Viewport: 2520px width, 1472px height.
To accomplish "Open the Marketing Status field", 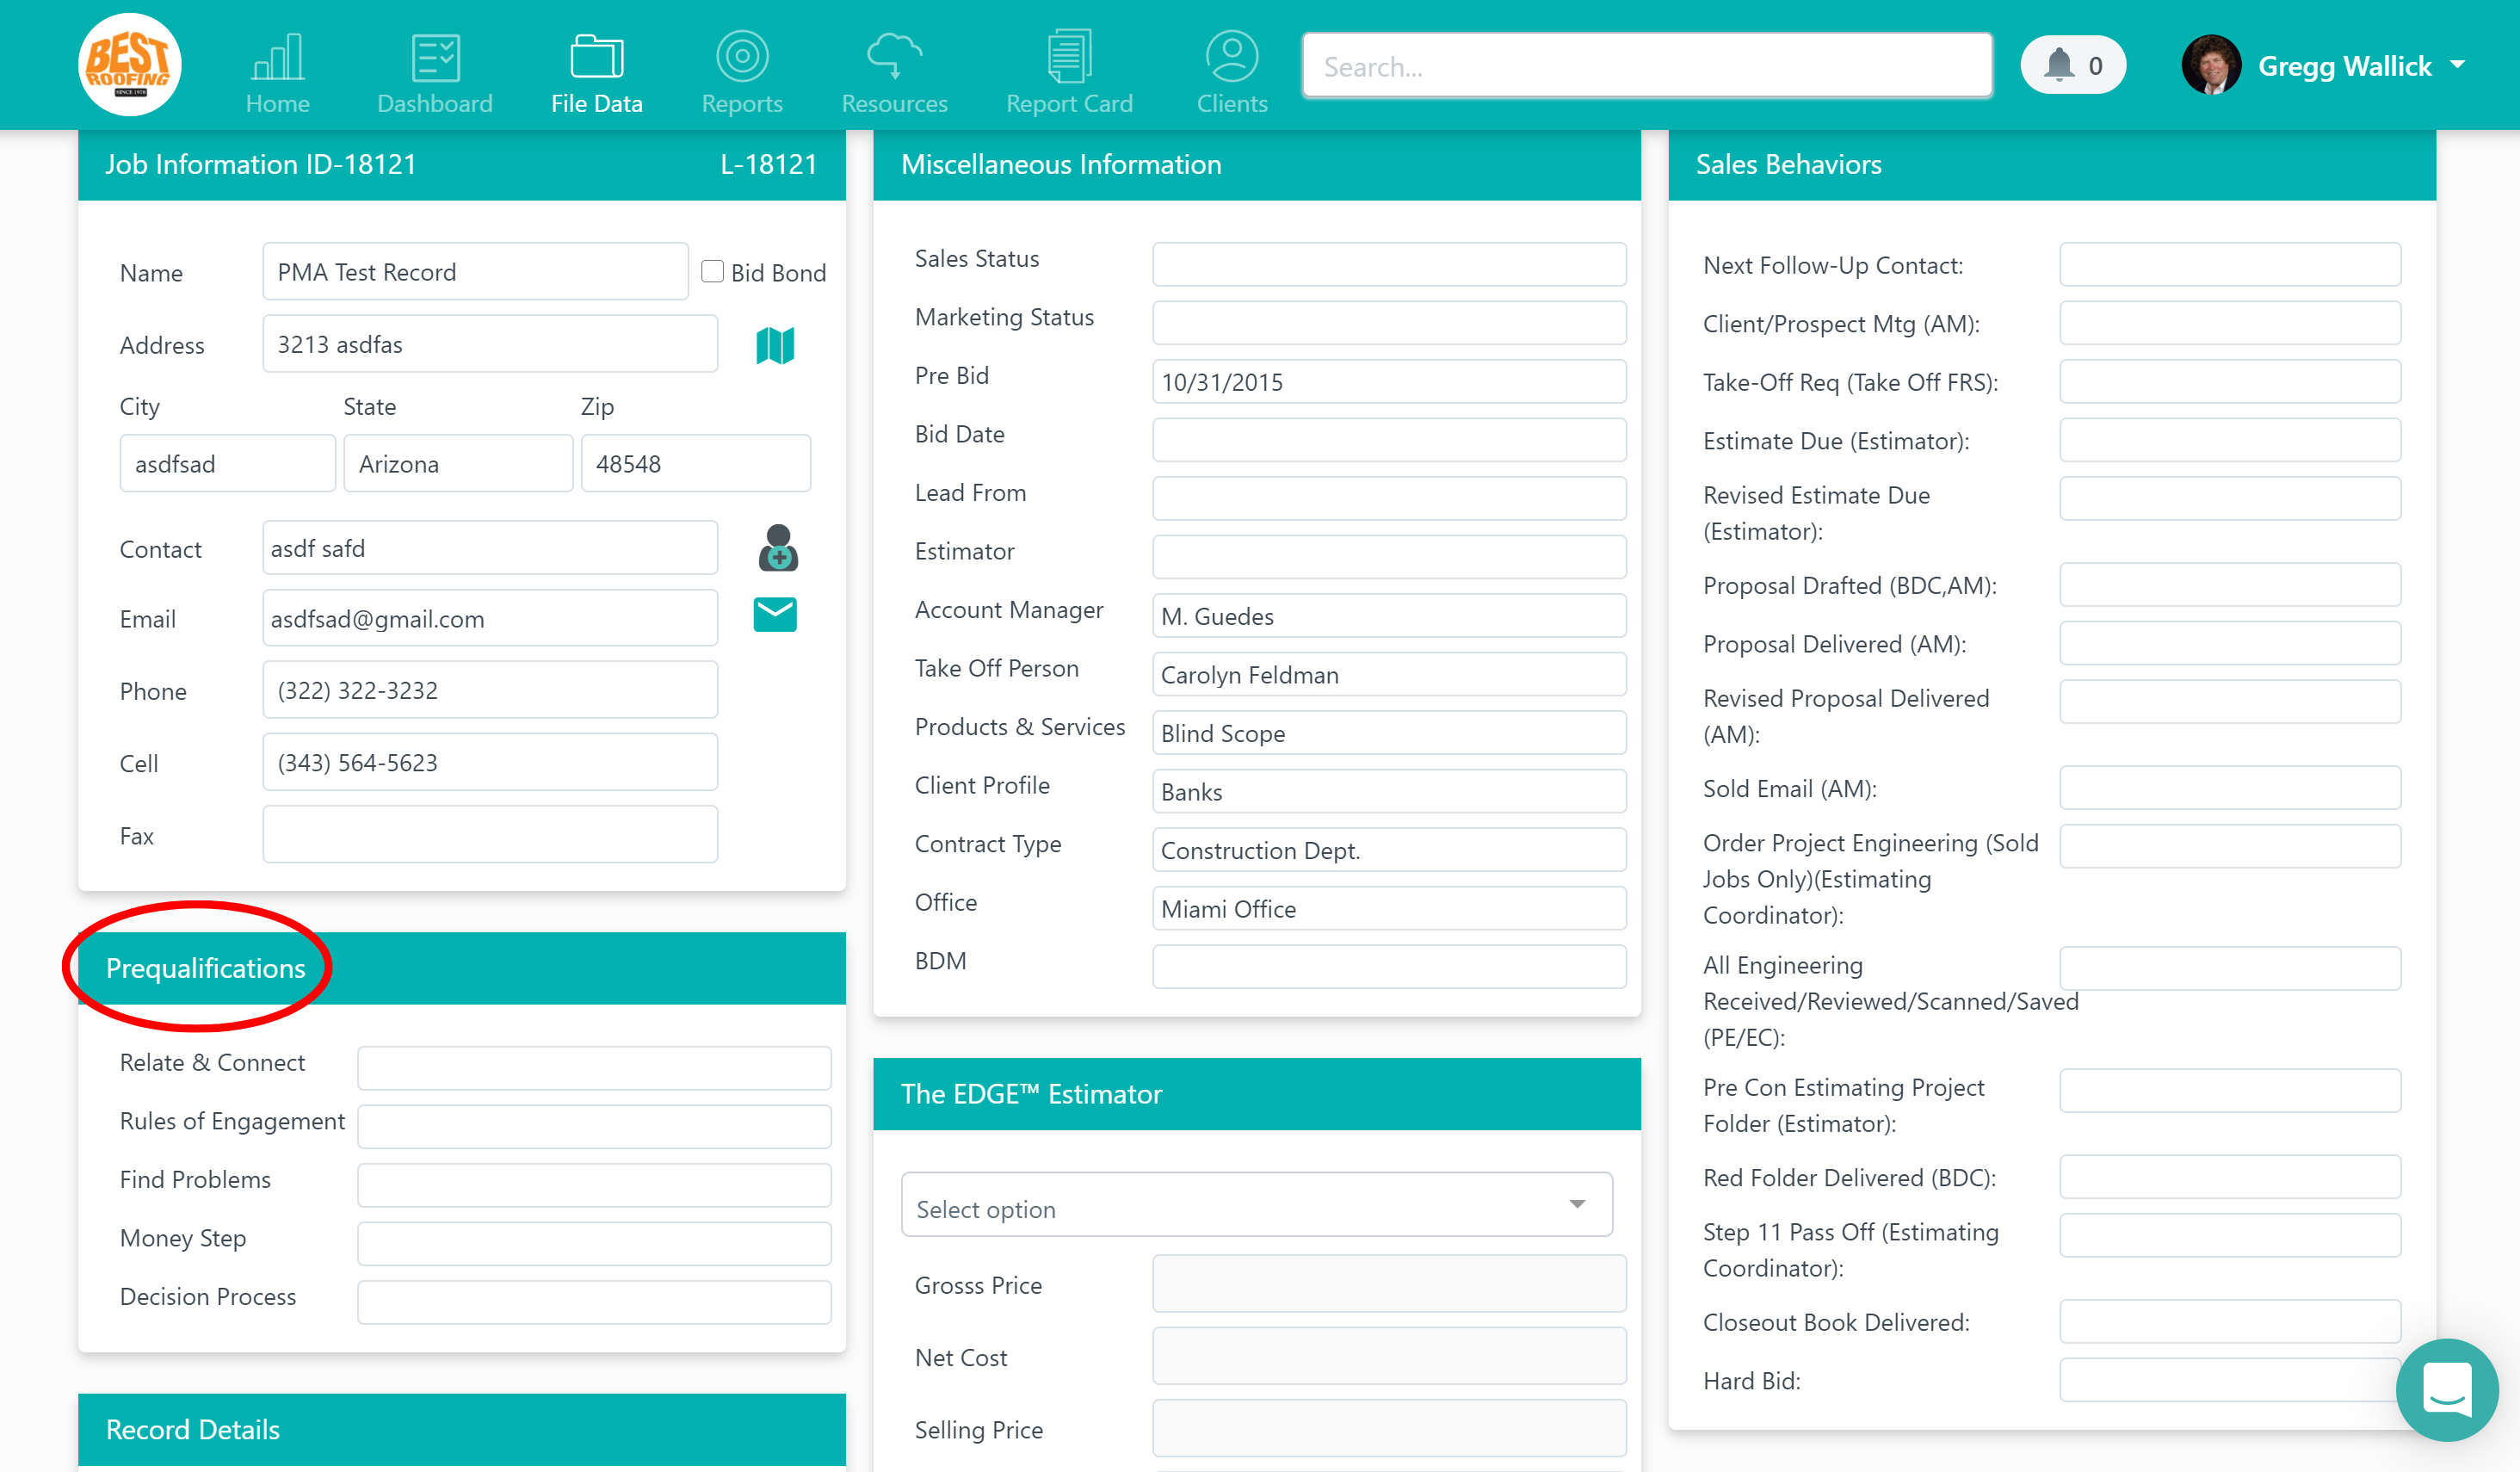I will (1389, 323).
